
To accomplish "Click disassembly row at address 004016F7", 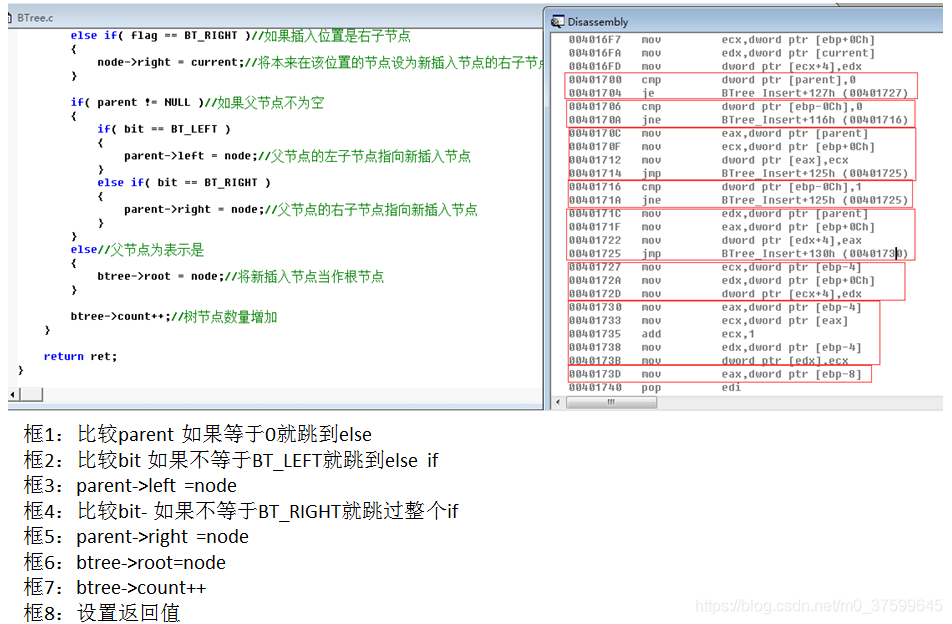I will (722, 39).
